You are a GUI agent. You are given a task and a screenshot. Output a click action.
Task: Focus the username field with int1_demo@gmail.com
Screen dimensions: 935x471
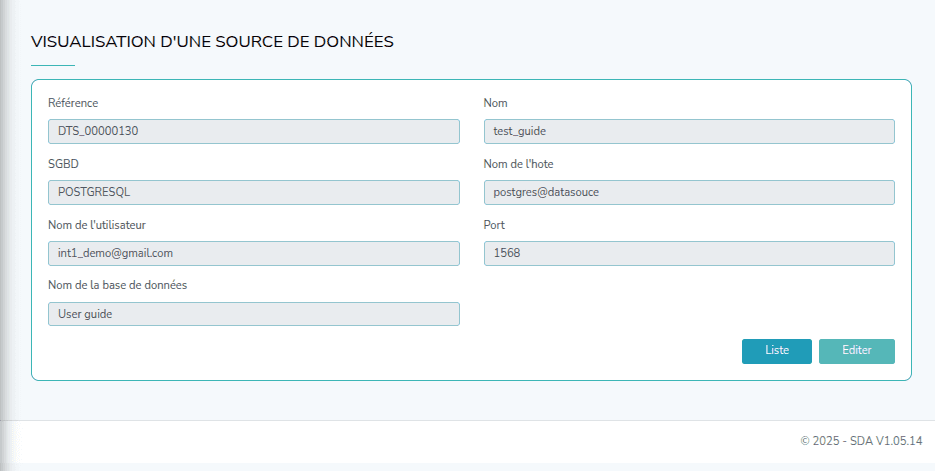click(253, 253)
